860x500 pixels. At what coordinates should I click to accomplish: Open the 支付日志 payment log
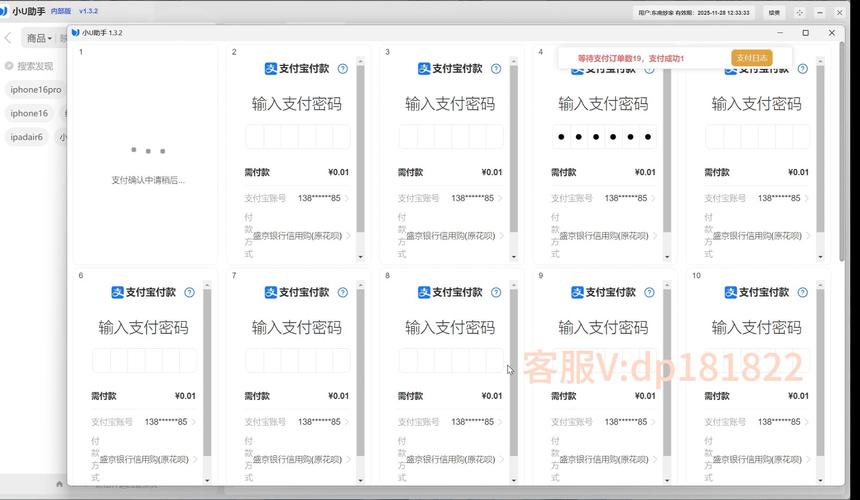click(x=751, y=58)
